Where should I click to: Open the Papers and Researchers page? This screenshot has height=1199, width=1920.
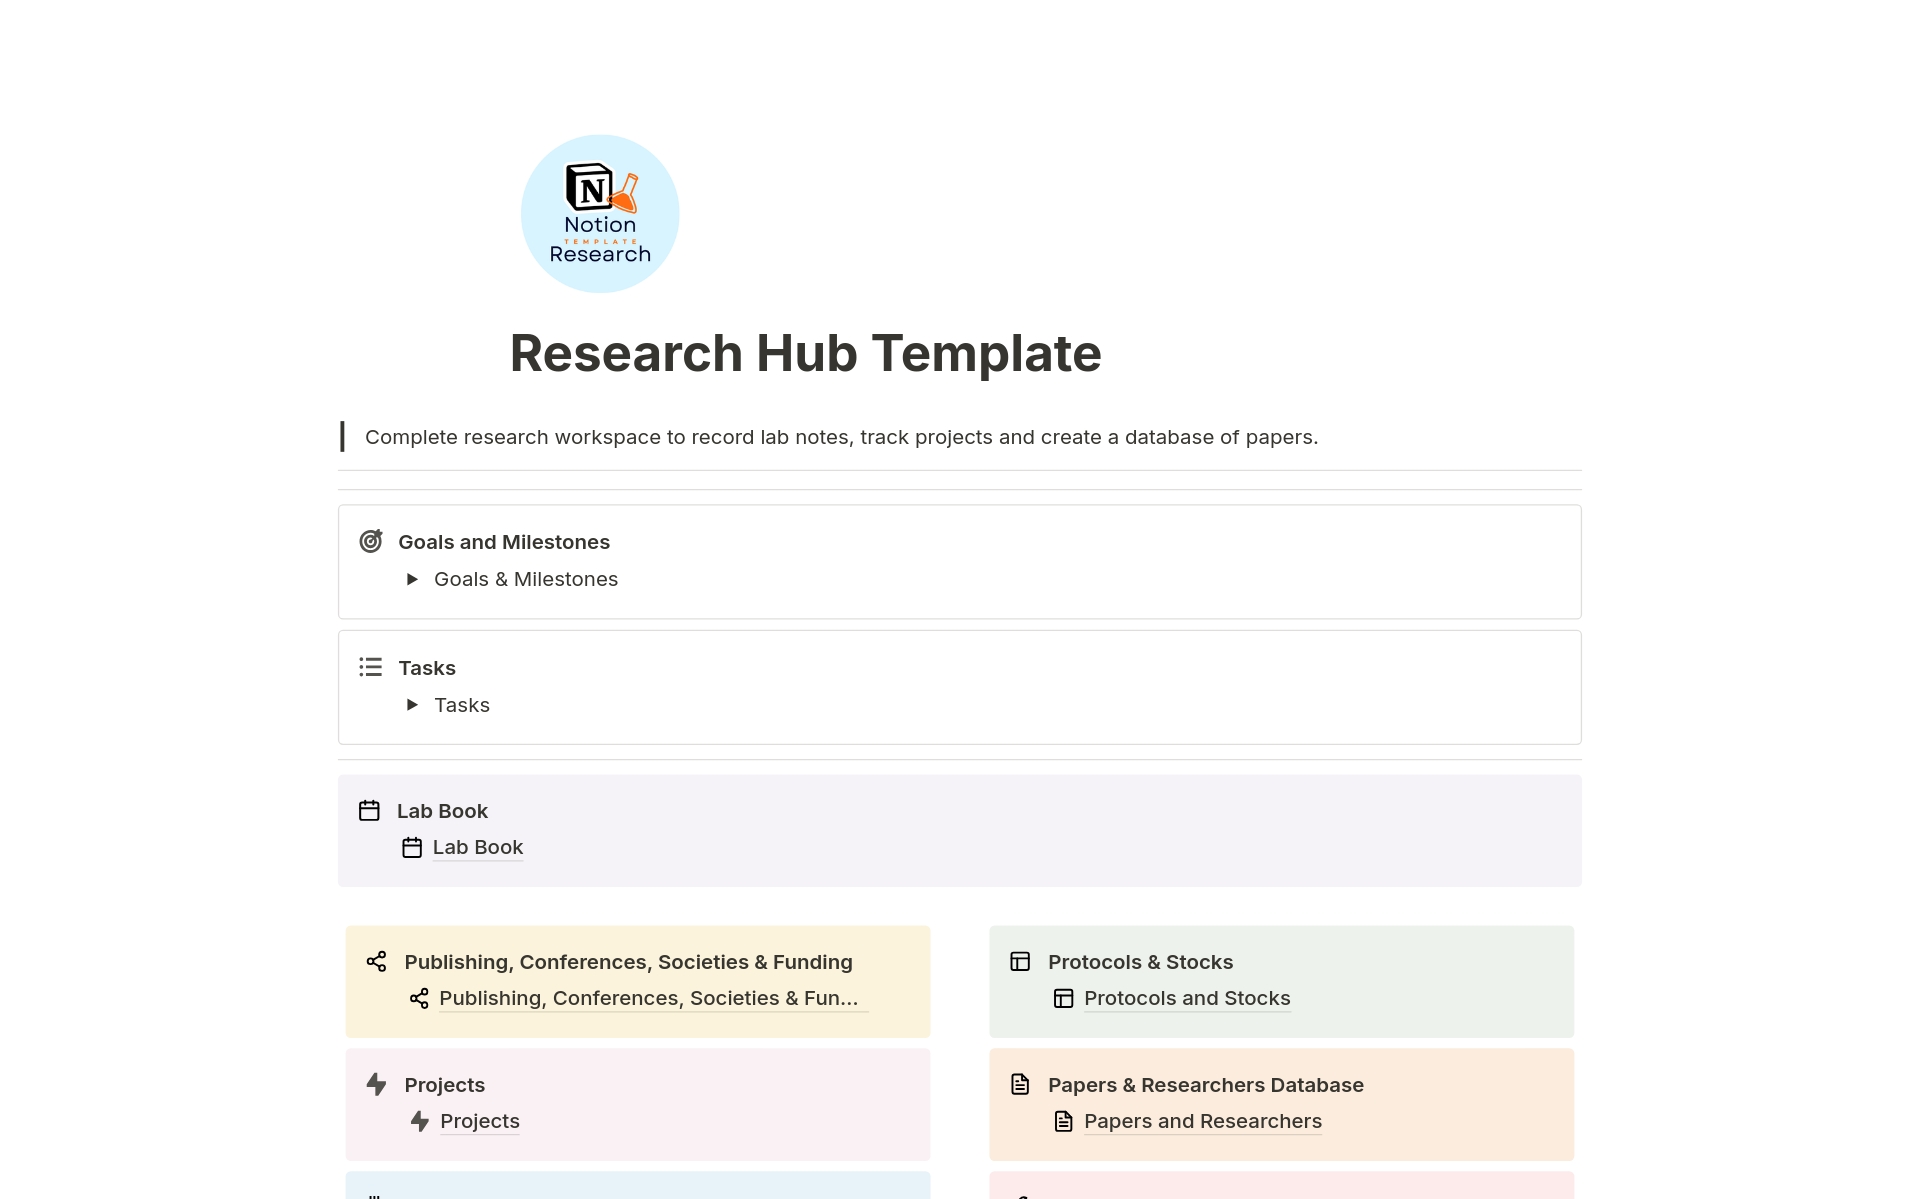(1203, 1121)
